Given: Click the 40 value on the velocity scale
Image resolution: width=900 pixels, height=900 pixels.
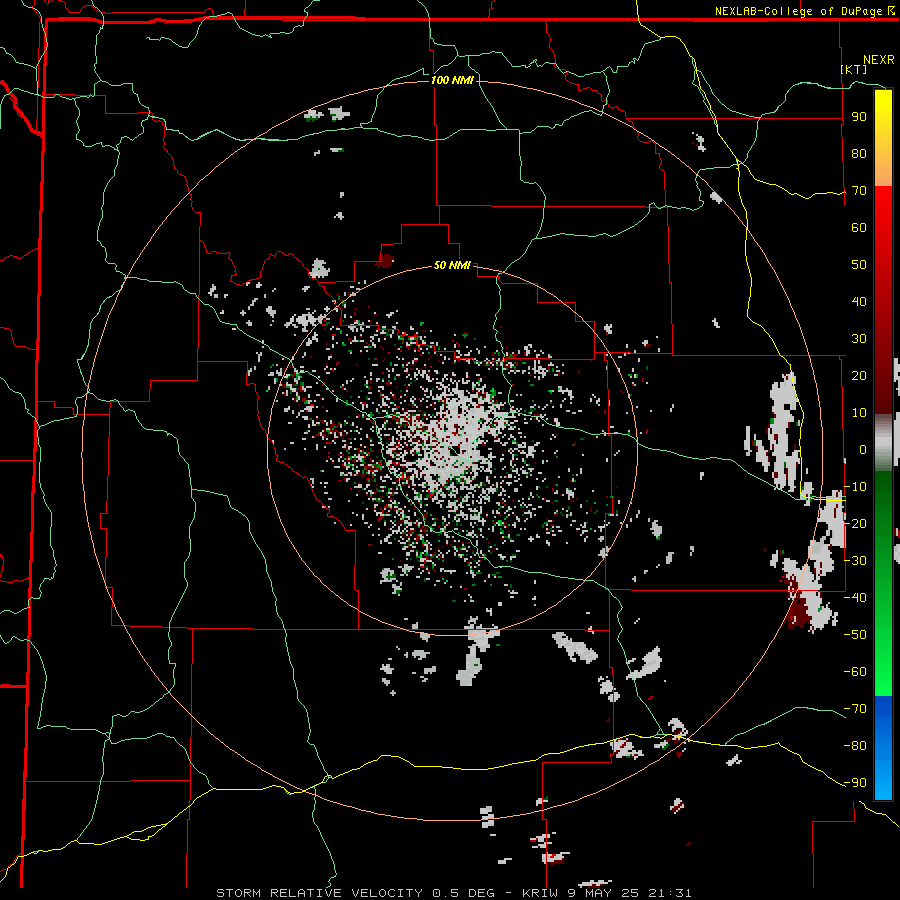Looking at the screenshot, I should pos(859,301).
